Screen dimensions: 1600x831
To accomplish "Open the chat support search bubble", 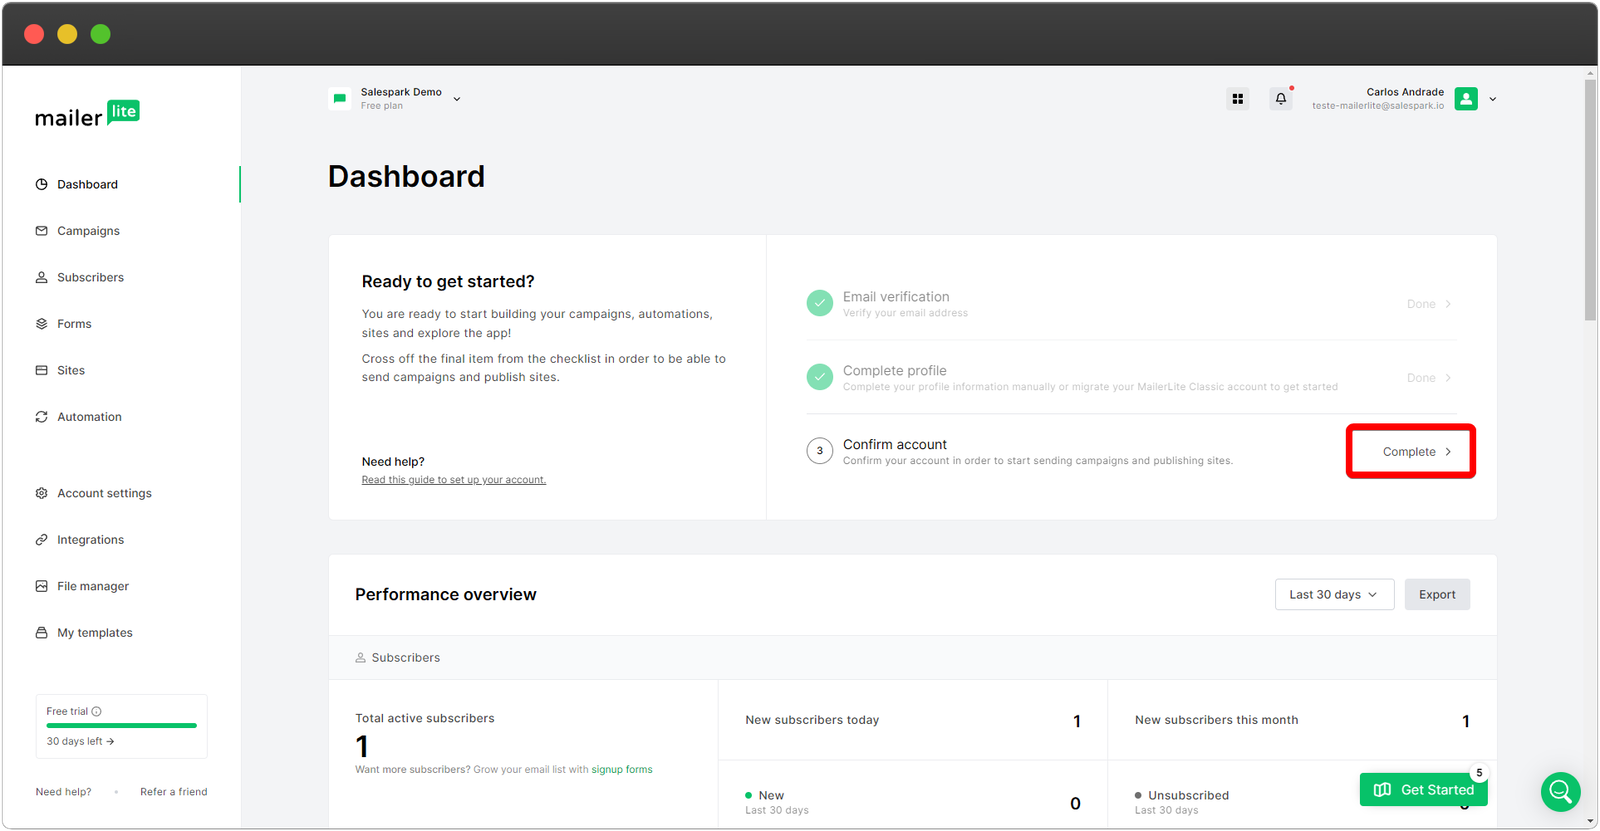I will click(x=1560, y=792).
